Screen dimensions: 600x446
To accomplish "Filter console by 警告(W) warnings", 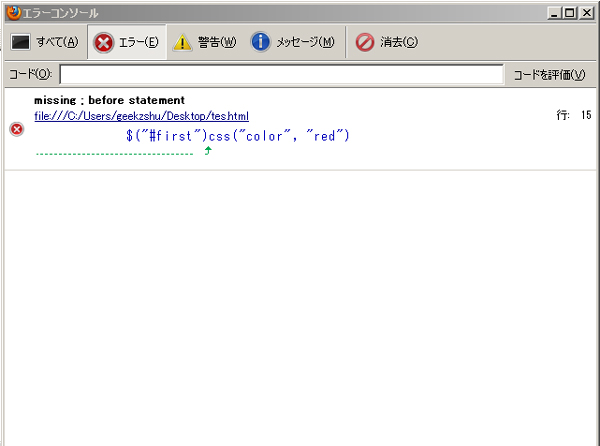I will pyautogui.click(x=205, y=42).
